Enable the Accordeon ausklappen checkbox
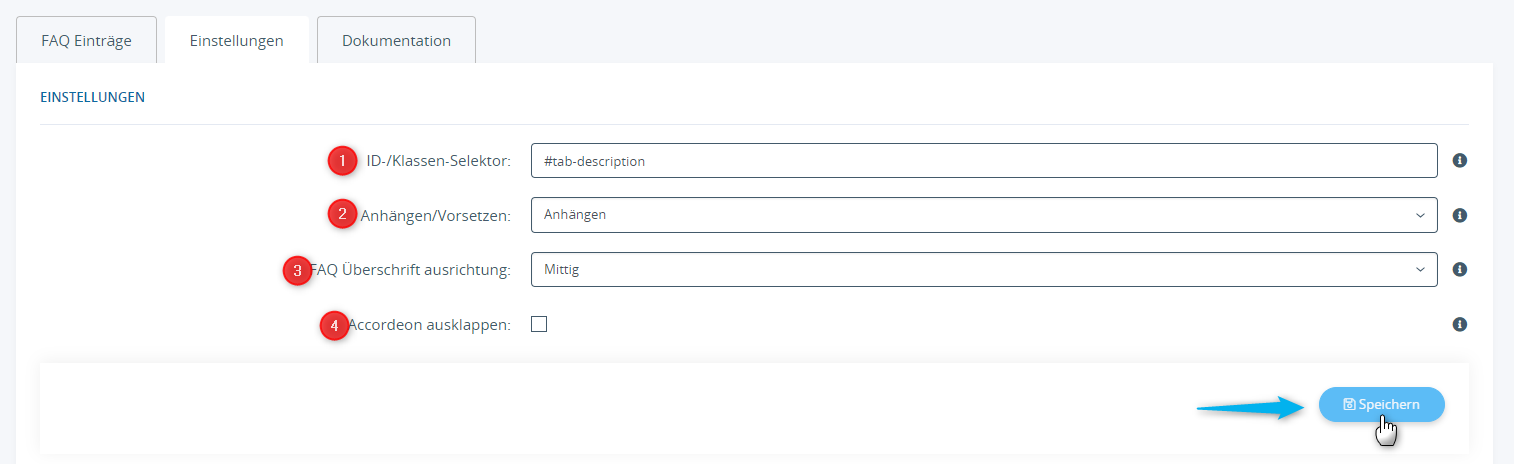The width and height of the screenshot is (1514, 464). click(539, 324)
